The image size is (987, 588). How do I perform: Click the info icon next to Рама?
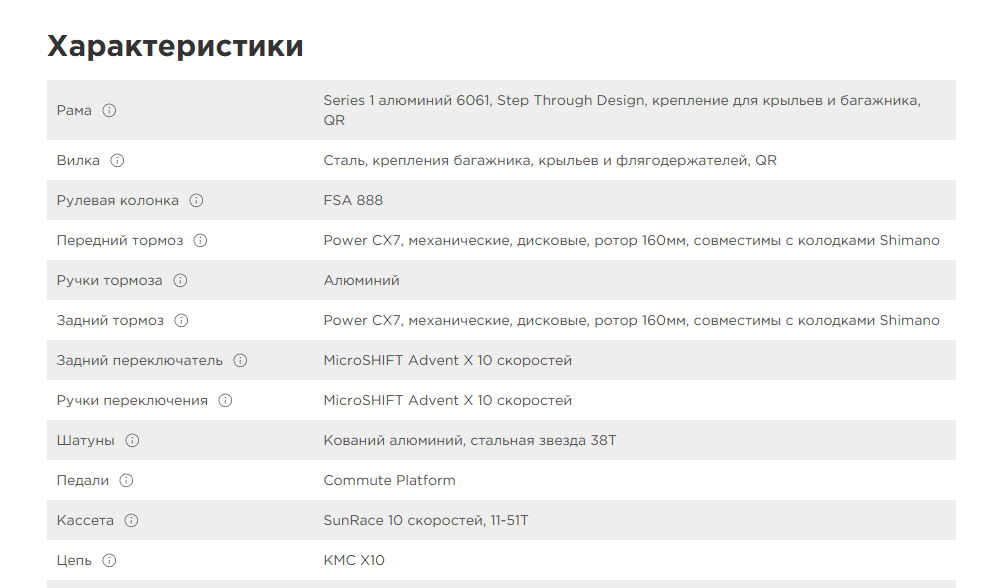tap(110, 110)
